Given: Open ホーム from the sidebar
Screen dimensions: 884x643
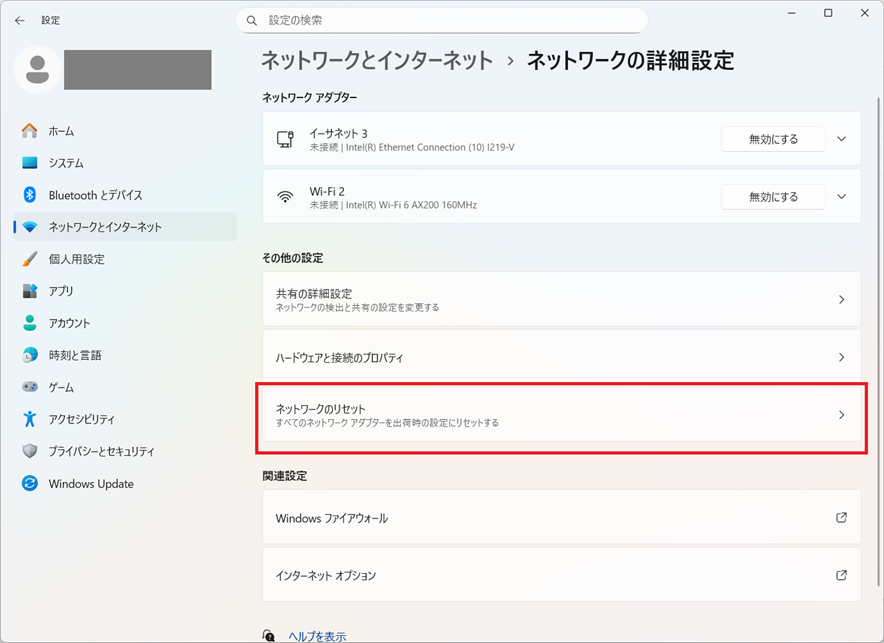Looking at the screenshot, I should click(61, 131).
